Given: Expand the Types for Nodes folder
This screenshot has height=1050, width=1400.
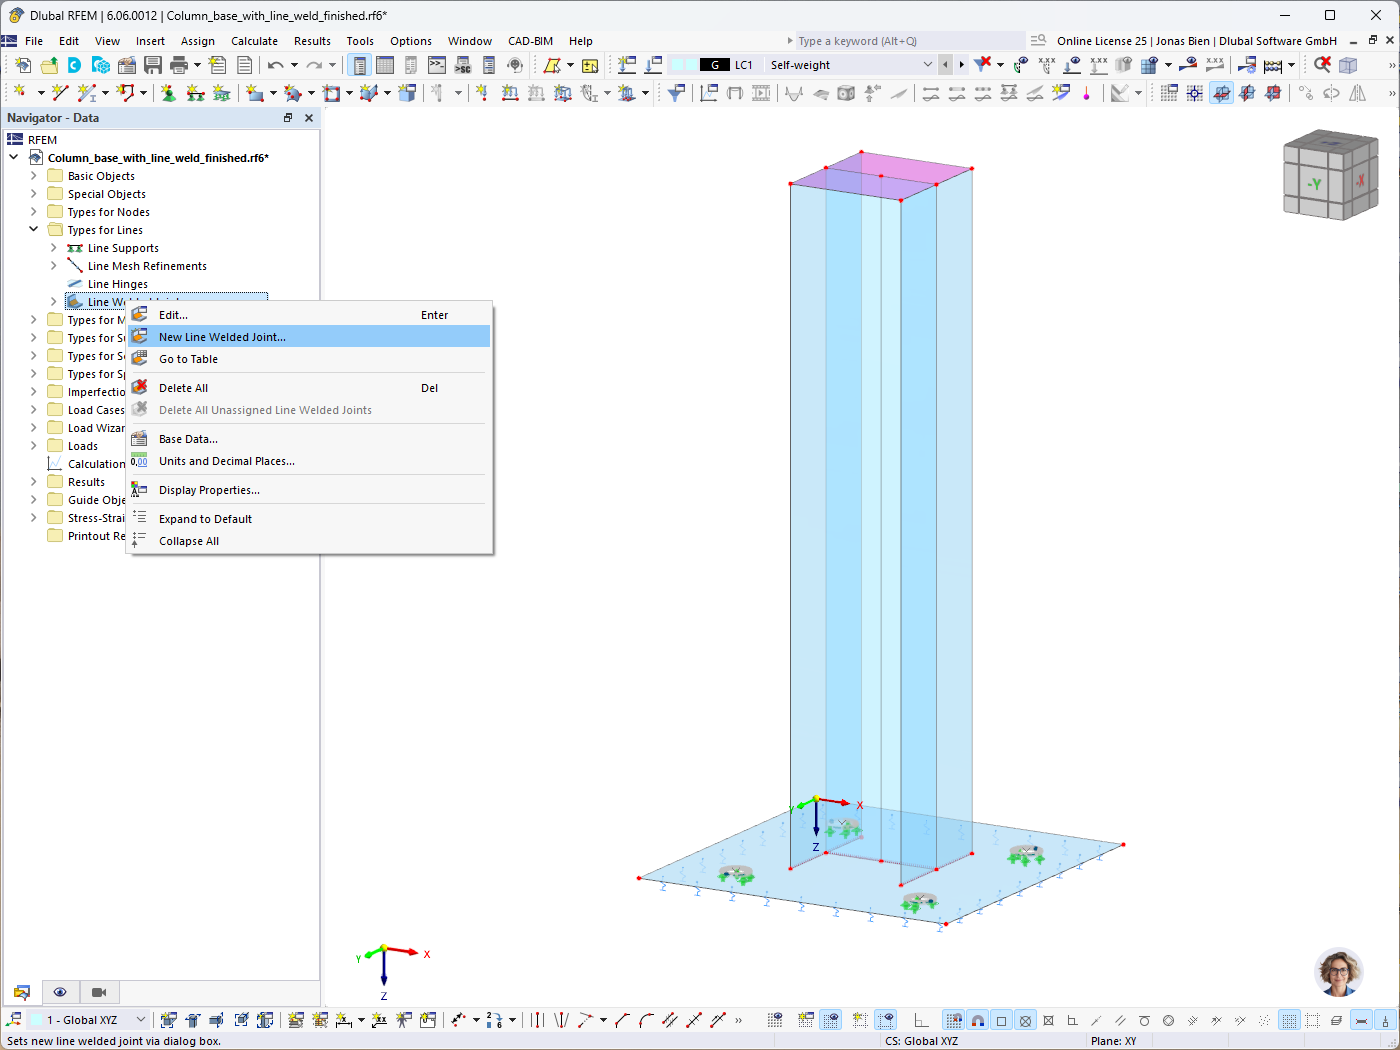Looking at the screenshot, I should [33, 212].
